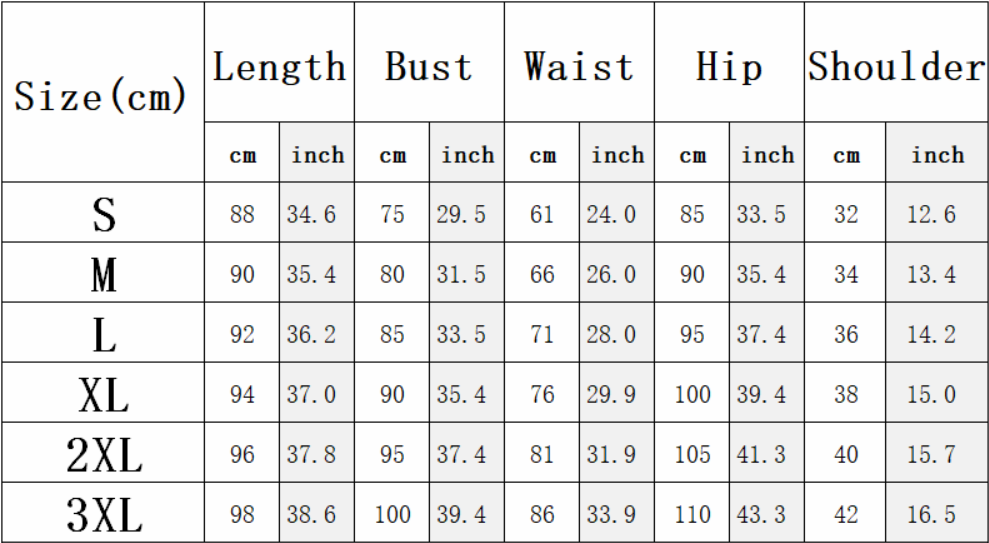Click the S size row label
Screen dimensions: 989x543
point(103,213)
